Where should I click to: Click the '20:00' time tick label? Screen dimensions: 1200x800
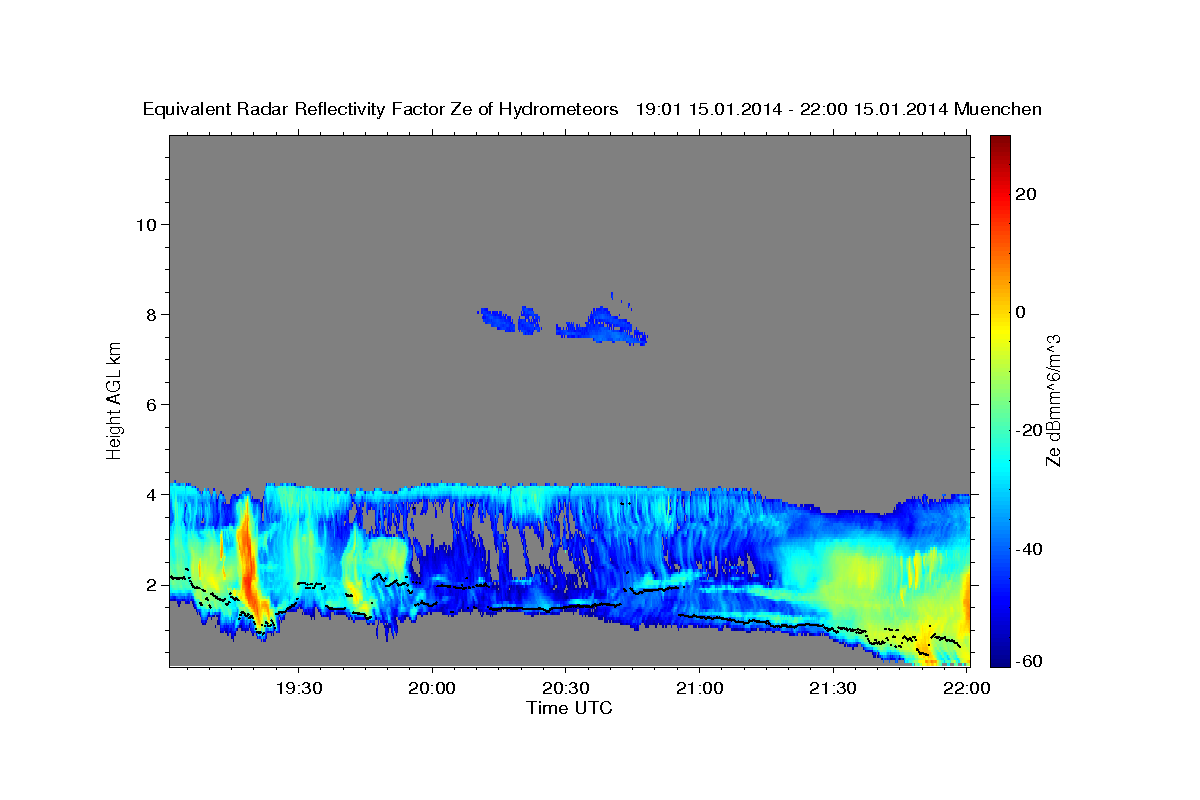pos(433,688)
